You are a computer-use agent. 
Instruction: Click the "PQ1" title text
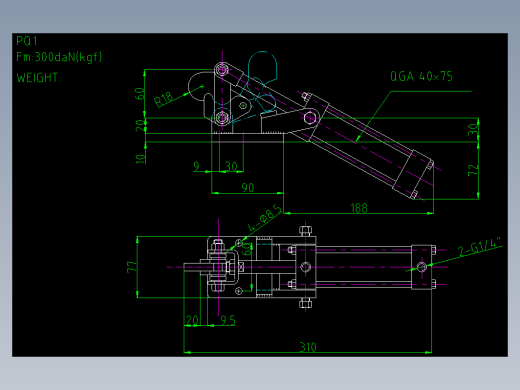27,41
